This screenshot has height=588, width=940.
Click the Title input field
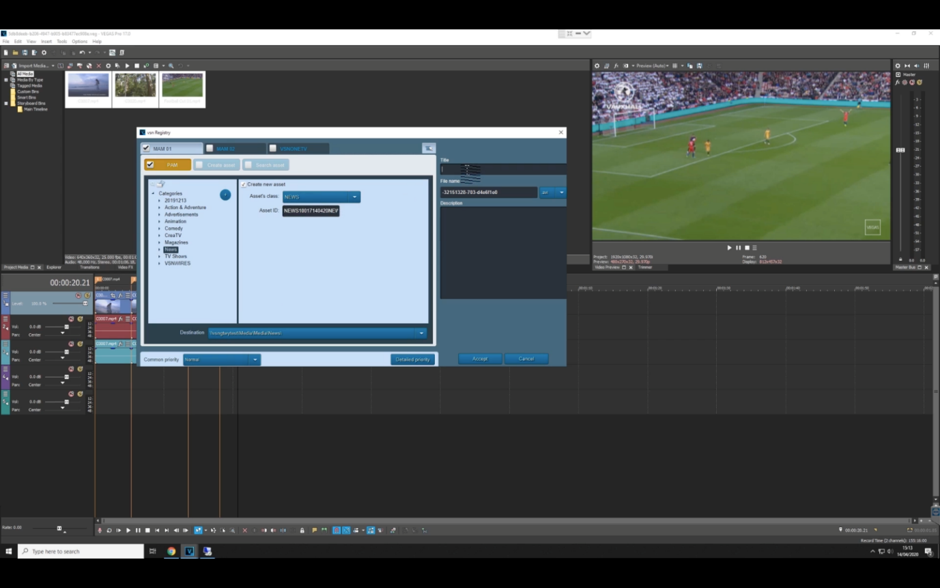coord(503,169)
